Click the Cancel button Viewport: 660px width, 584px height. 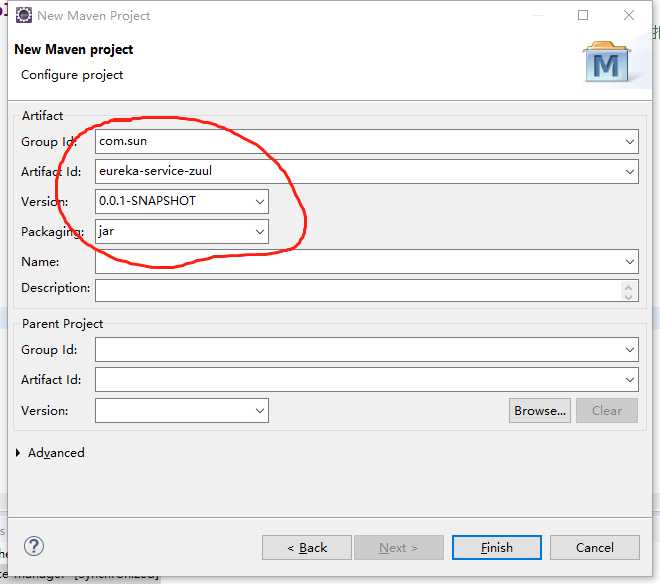coord(595,547)
